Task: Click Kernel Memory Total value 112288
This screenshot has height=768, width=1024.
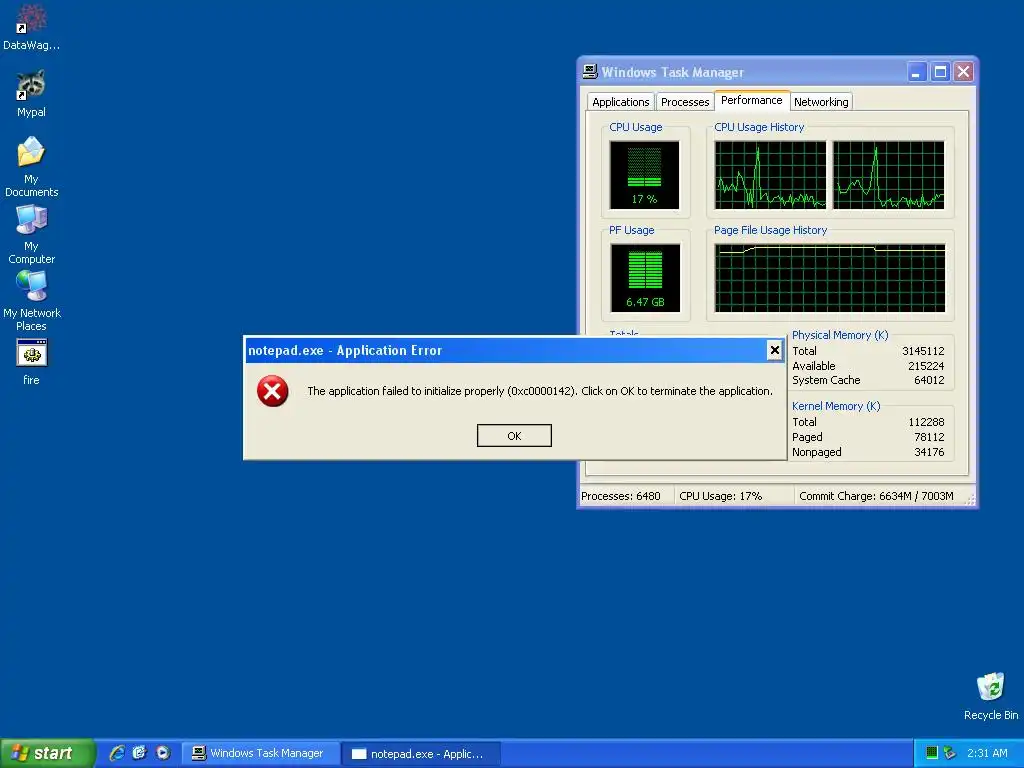Action: pyautogui.click(x=926, y=423)
